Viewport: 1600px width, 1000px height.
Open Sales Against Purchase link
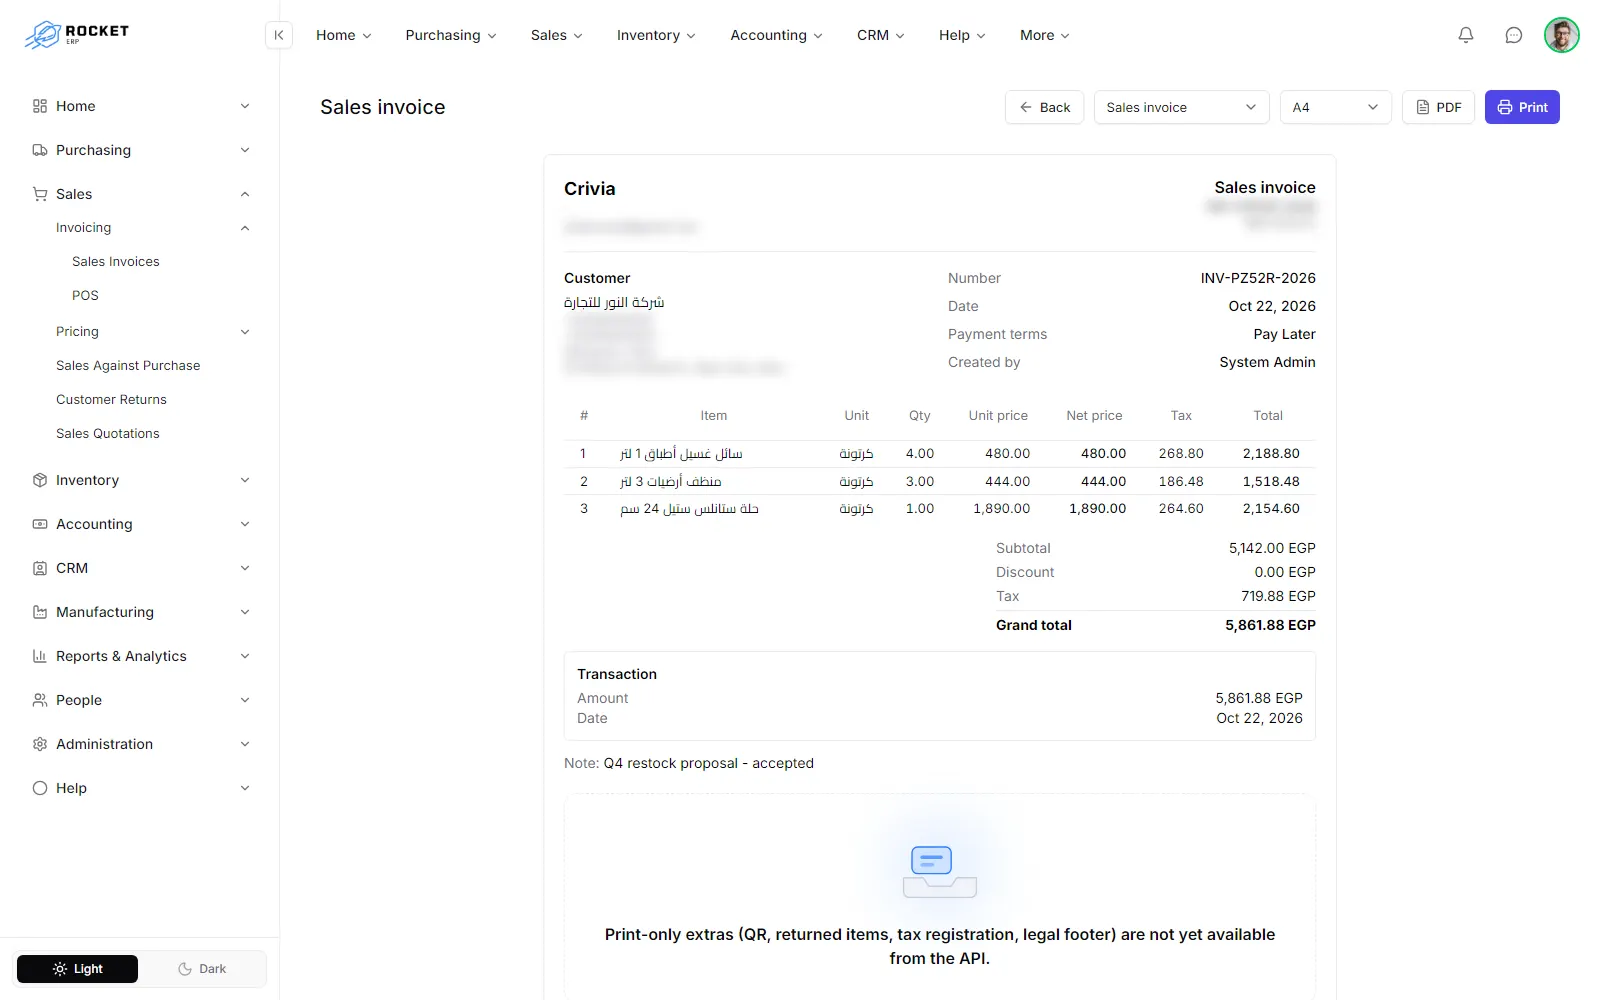coord(128,366)
